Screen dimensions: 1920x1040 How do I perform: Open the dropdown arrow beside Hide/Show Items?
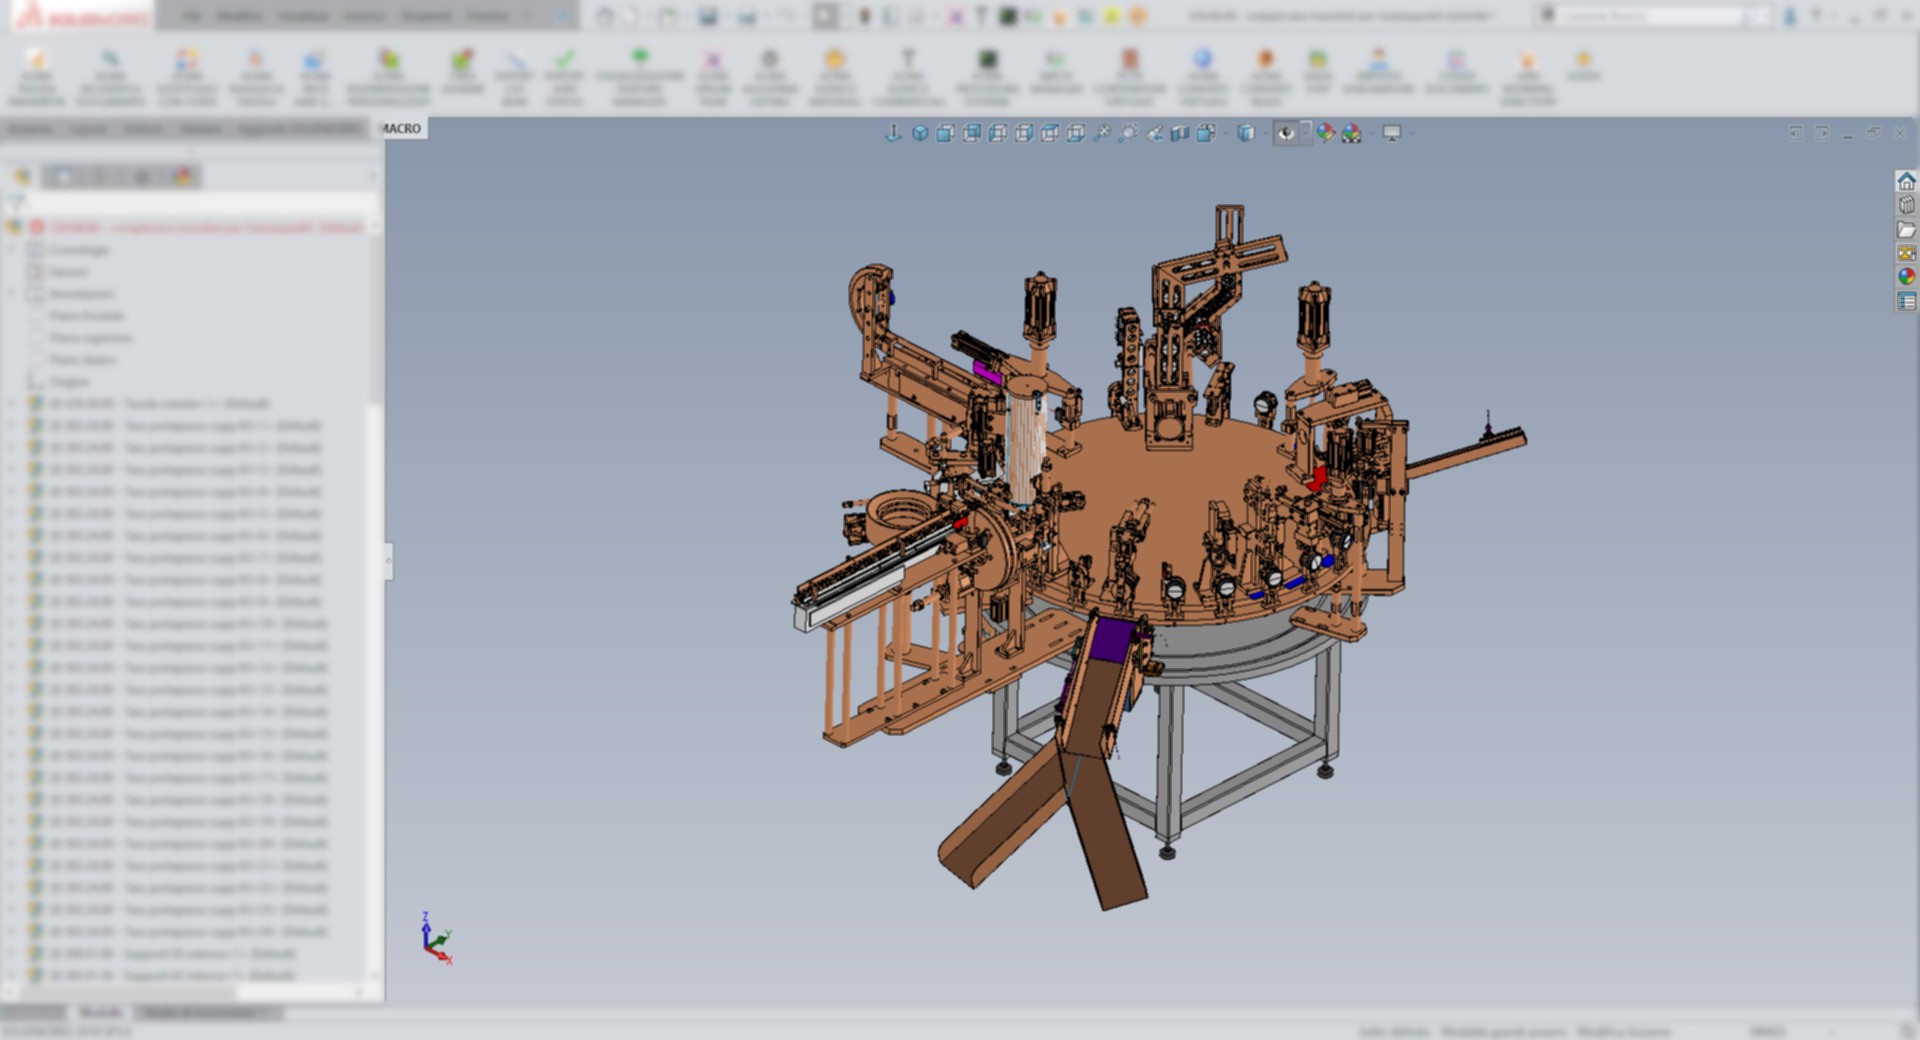coord(1305,133)
